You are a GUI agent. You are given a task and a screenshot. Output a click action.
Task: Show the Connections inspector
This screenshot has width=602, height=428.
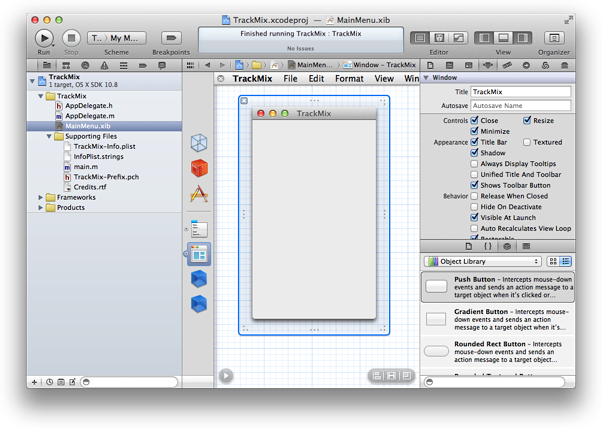tap(526, 65)
